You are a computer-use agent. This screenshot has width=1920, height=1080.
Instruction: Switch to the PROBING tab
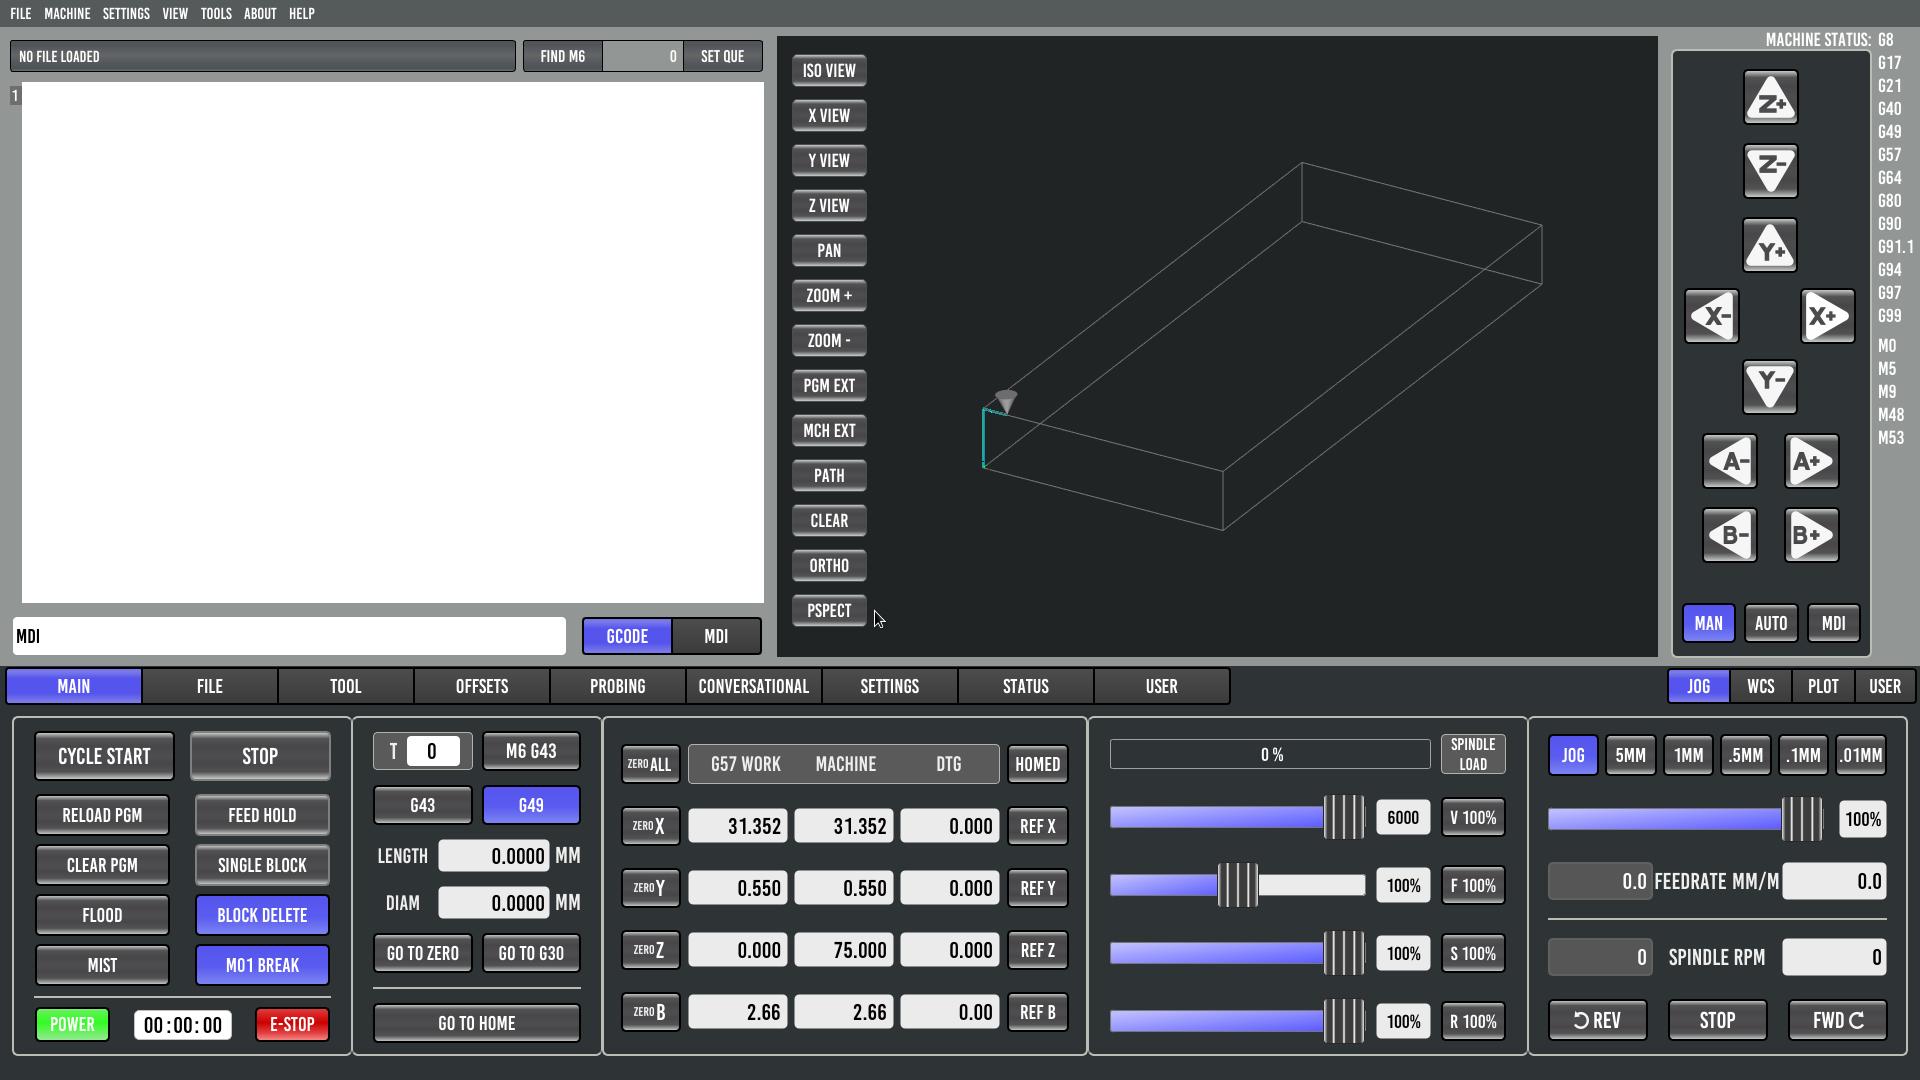617,686
